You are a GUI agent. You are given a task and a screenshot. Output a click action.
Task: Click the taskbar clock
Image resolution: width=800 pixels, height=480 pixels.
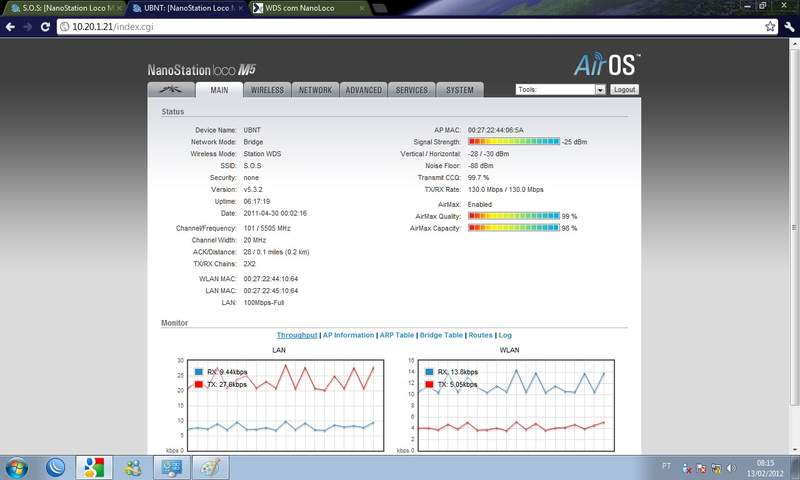[765, 468]
